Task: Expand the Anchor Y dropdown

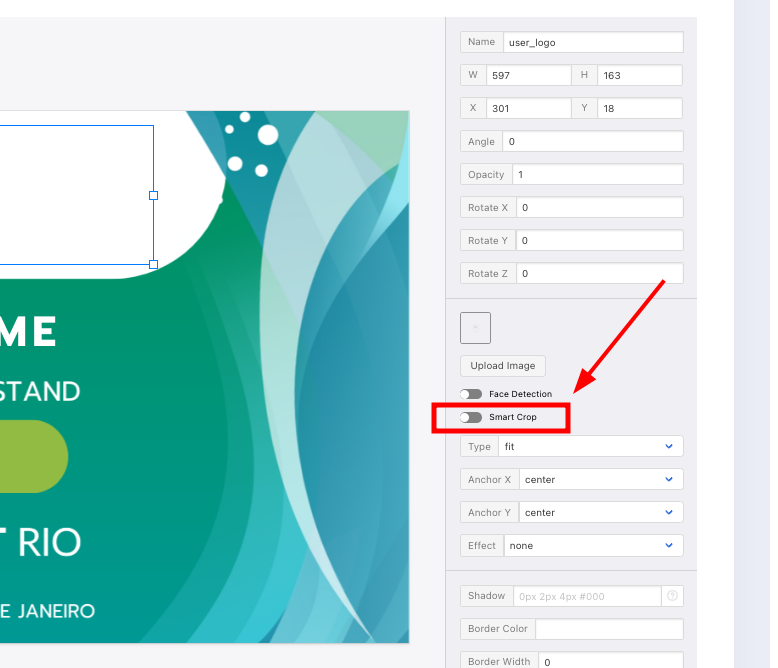Action: coord(600,512)
